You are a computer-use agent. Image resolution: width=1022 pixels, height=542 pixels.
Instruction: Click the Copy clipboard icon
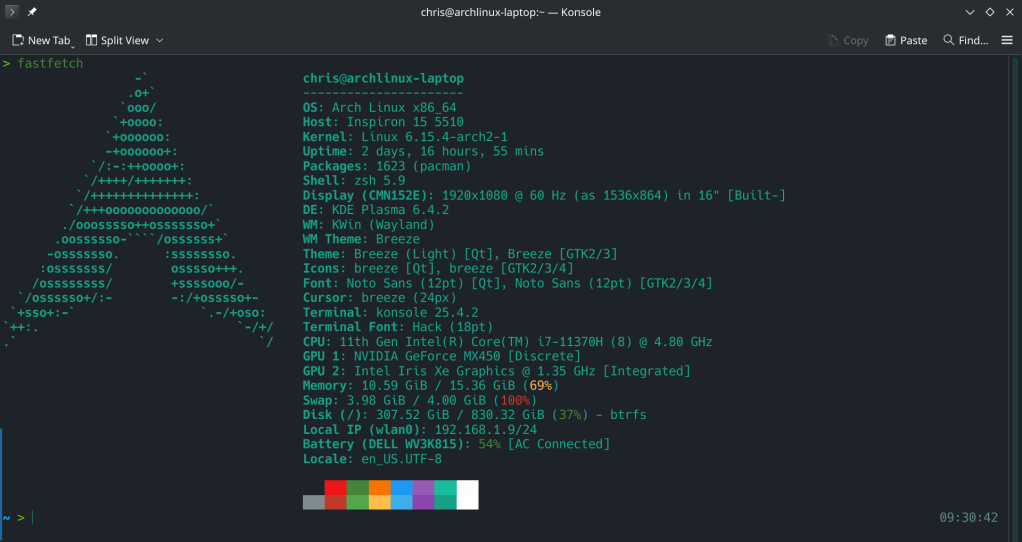(834, 40)
